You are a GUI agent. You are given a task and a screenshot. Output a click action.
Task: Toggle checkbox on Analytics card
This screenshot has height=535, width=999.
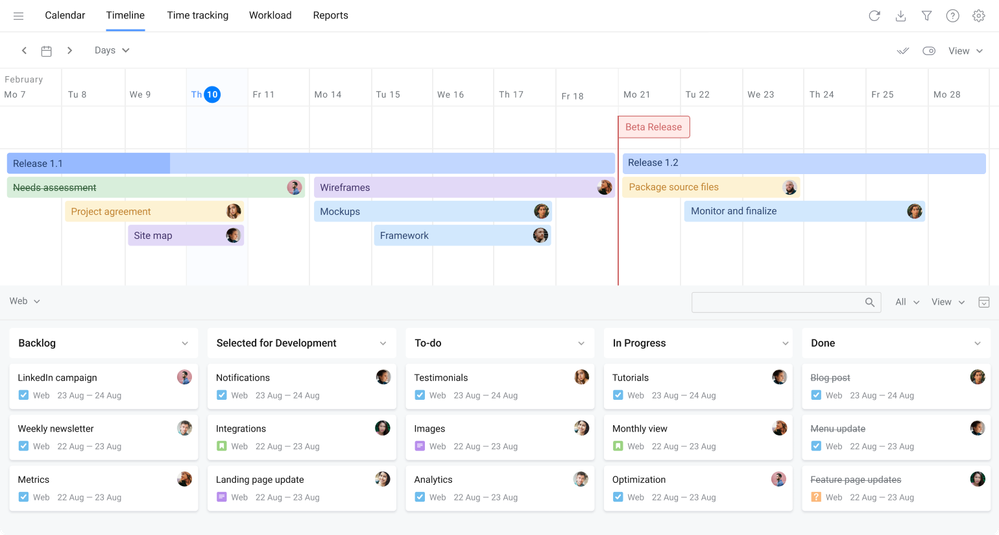(420, 497)
